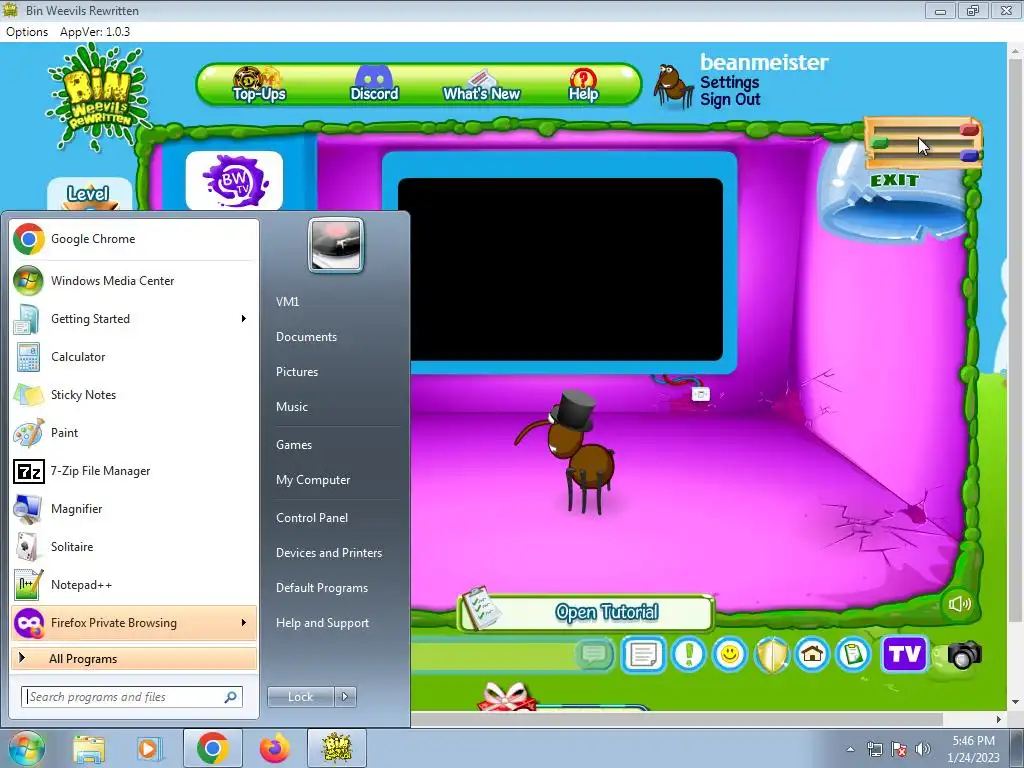Click the user account picture in Start menu
Screen dimensions: 1024x768
(336, 245)
